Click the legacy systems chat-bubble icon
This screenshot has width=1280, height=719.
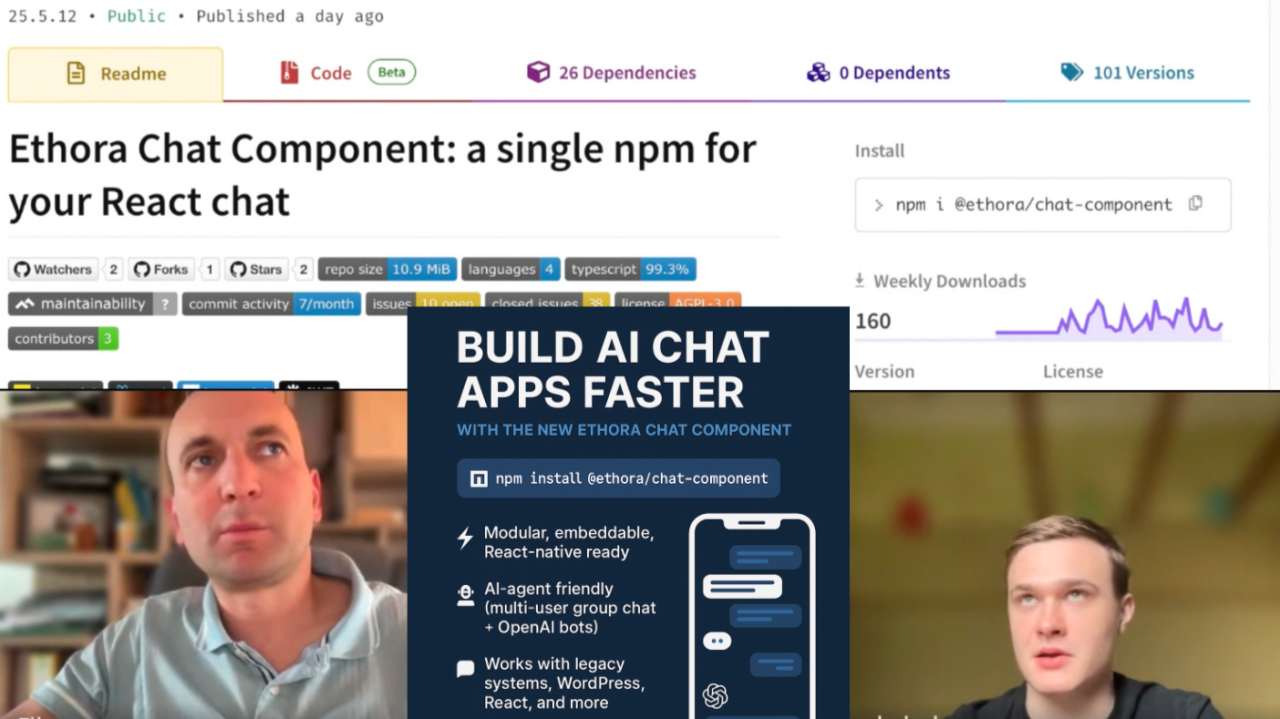tap(465, 669)
